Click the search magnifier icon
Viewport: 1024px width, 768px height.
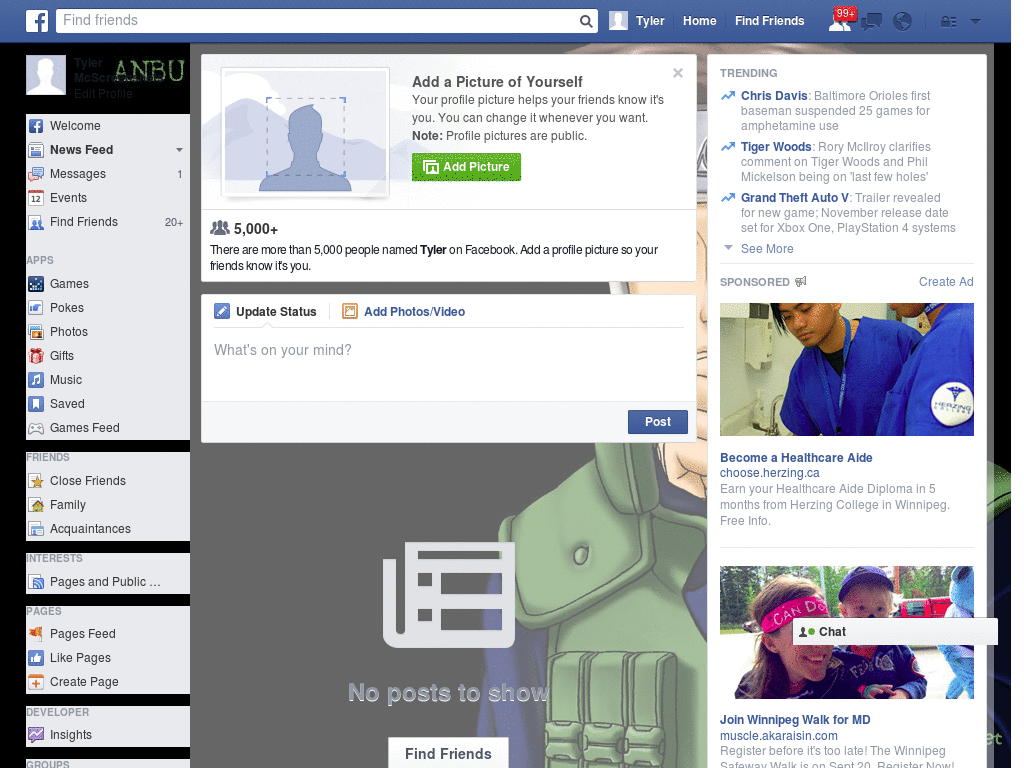click(586, 21)
